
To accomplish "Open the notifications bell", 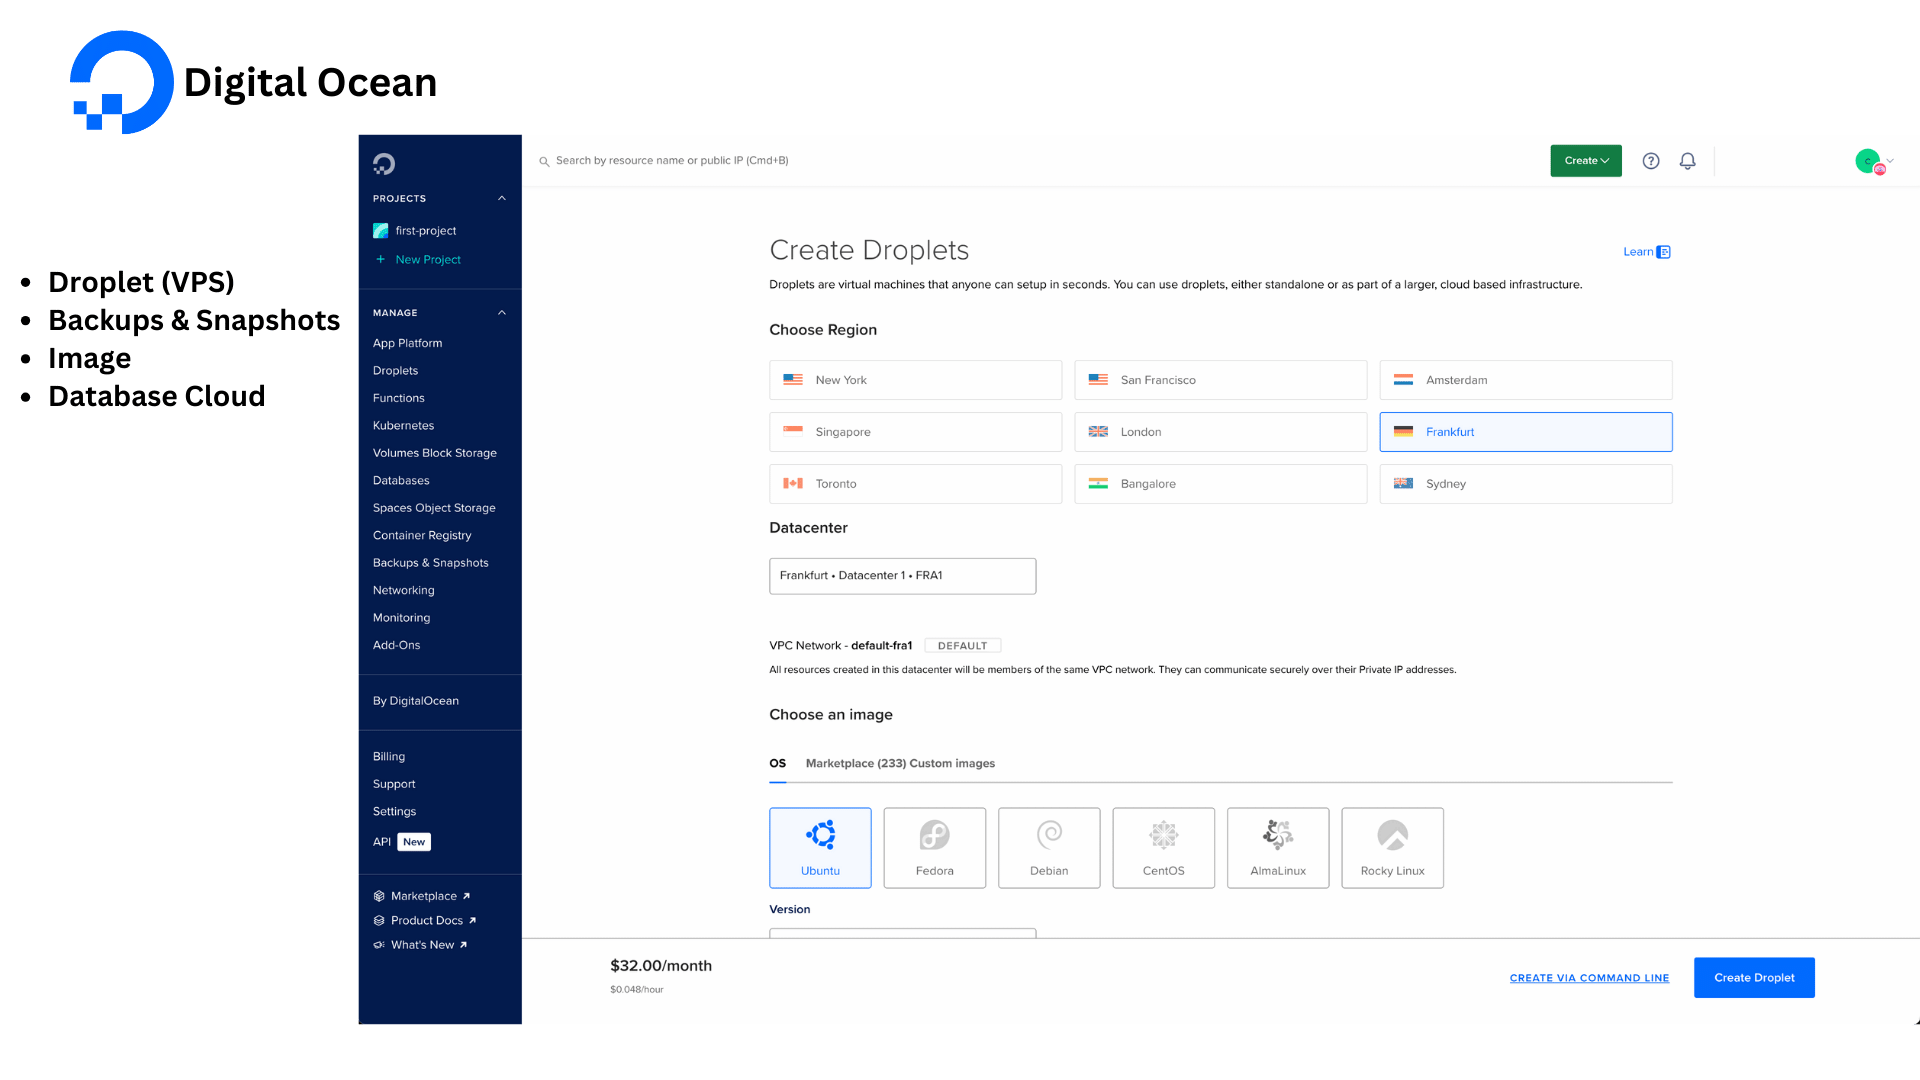I will pos(1688,161).
